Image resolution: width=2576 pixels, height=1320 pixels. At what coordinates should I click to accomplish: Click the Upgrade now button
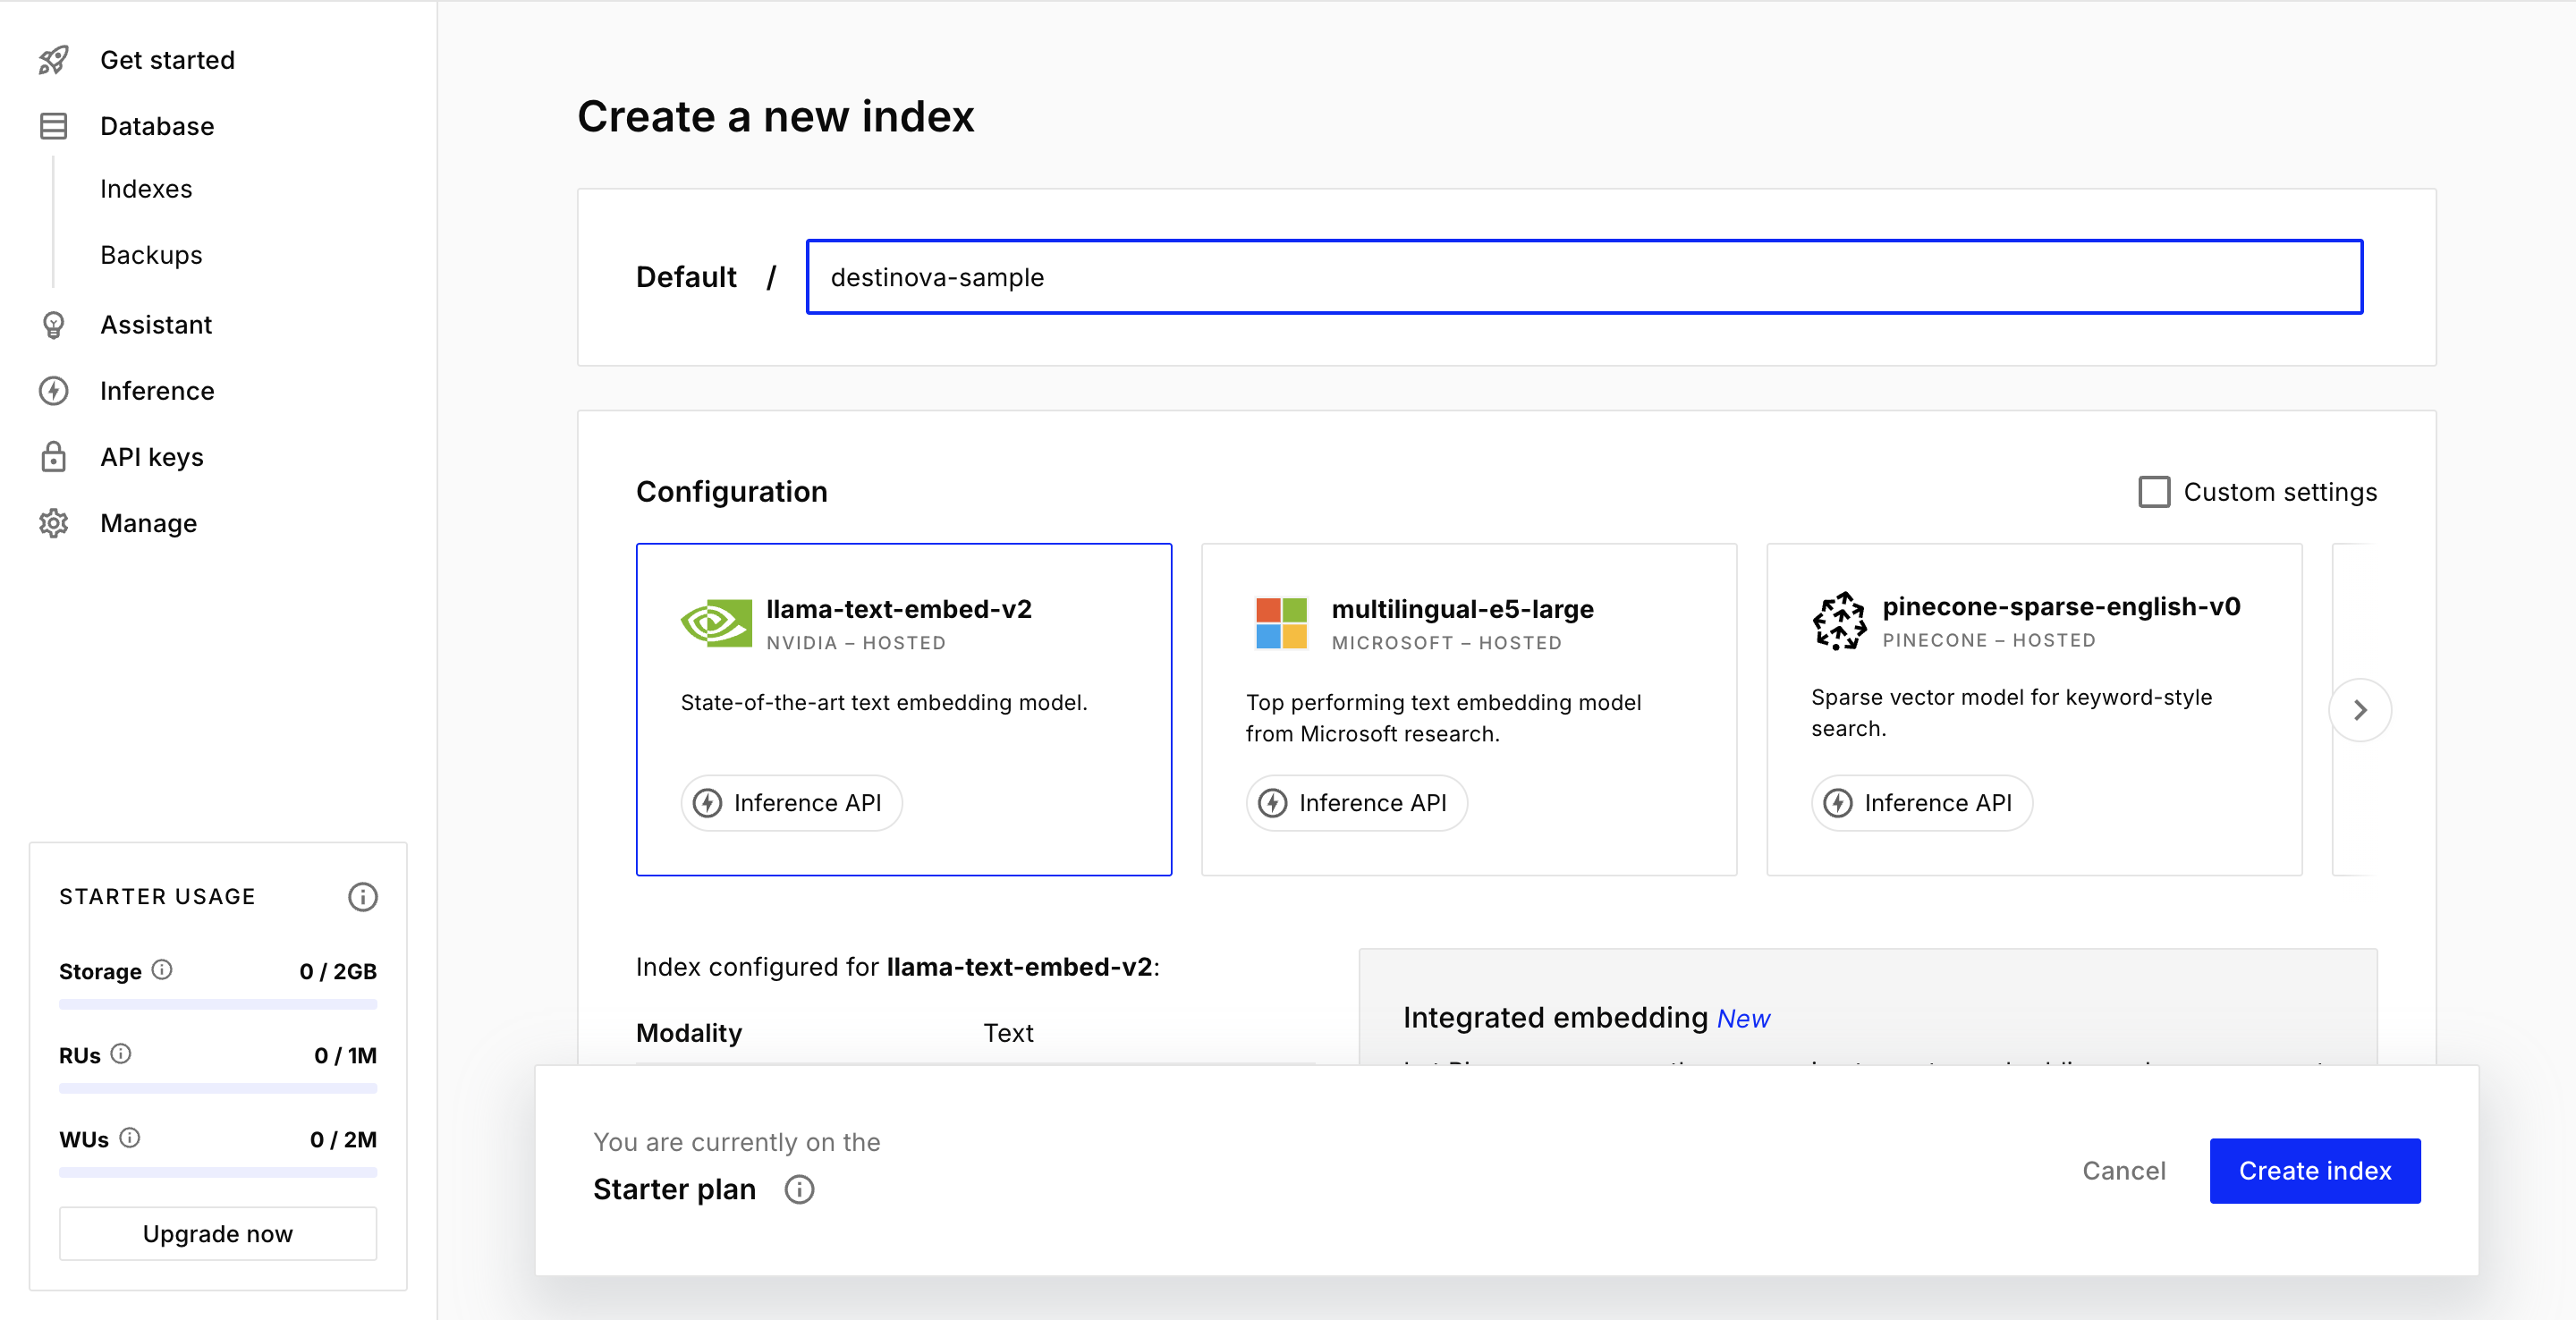point(218,1234)
